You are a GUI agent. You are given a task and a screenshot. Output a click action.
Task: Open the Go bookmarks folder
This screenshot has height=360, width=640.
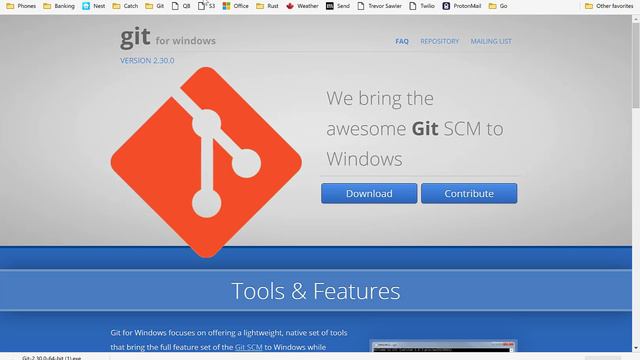(x=498, y=6)
